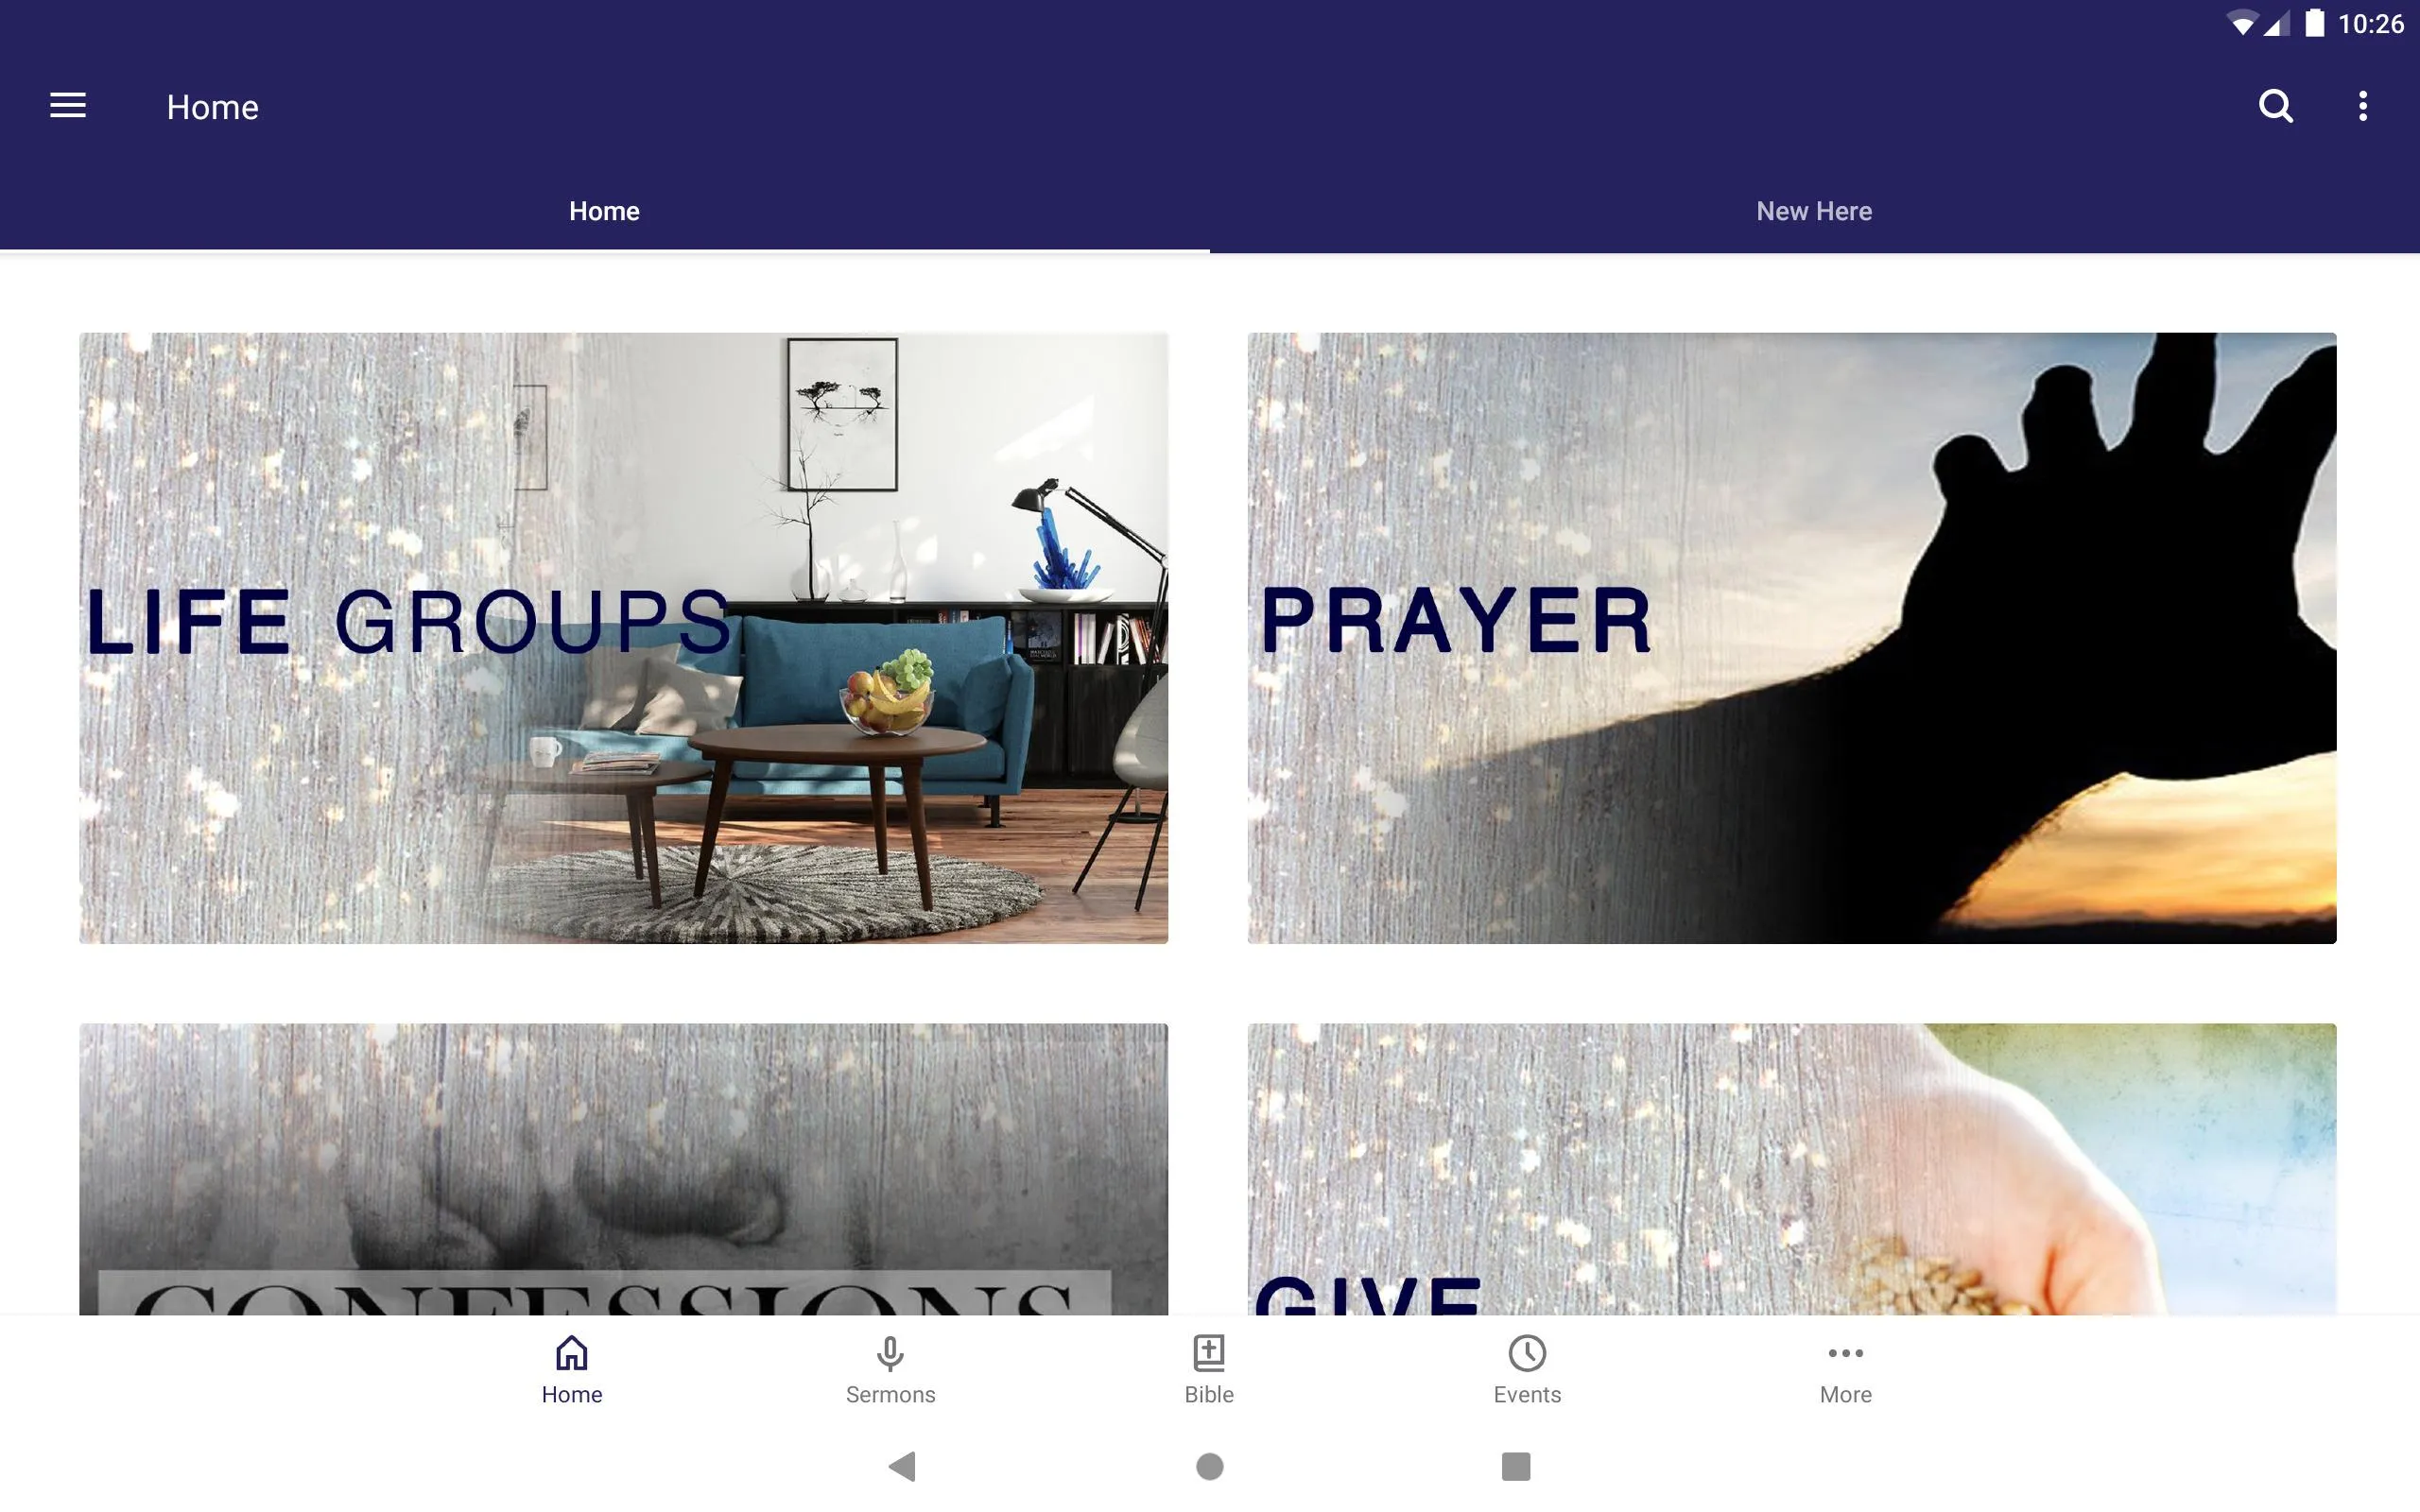Tap the Search magnifier icon
The width and height of the screenshot is (2420, 1512).
point(2273,106)
